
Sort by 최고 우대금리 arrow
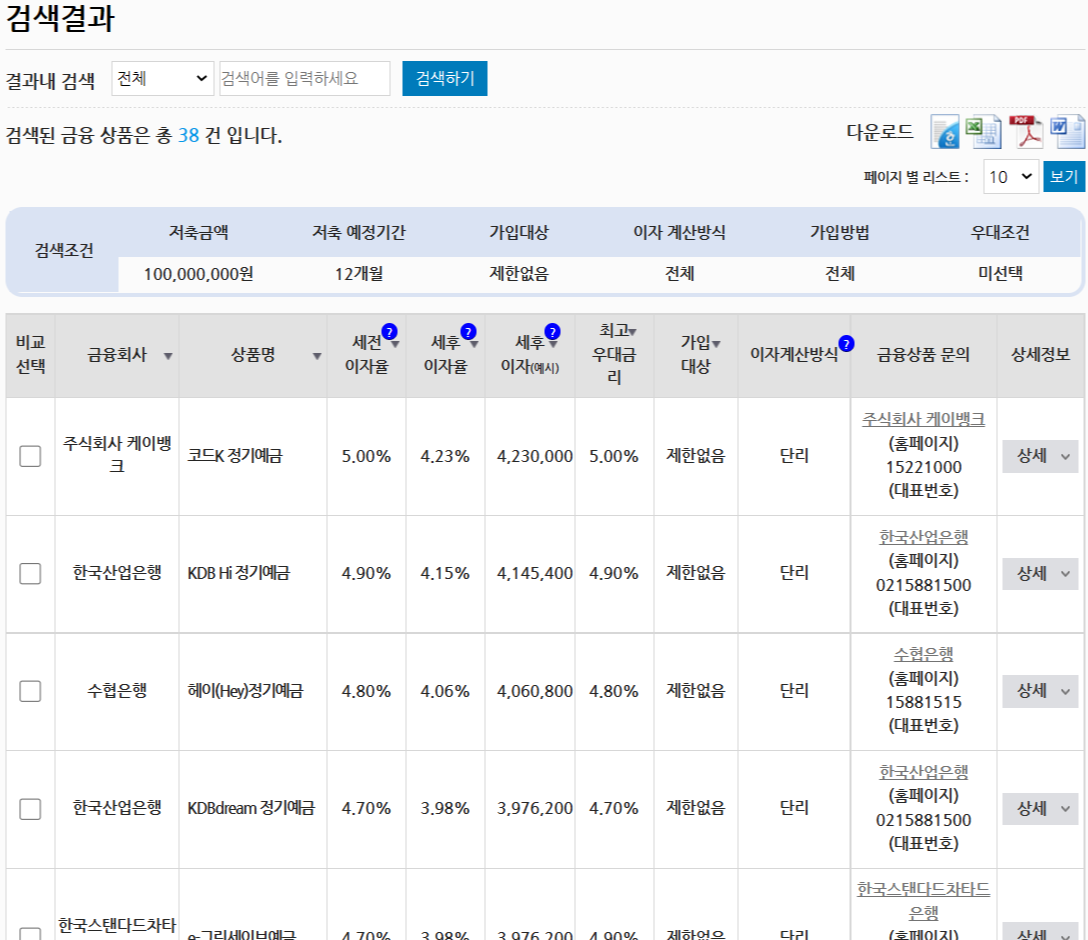click(x=633, y=332)
